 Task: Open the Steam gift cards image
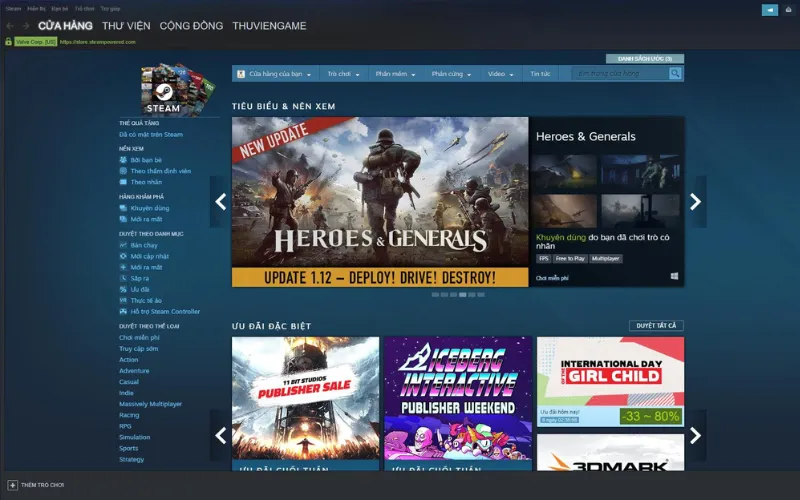point(178,89)
